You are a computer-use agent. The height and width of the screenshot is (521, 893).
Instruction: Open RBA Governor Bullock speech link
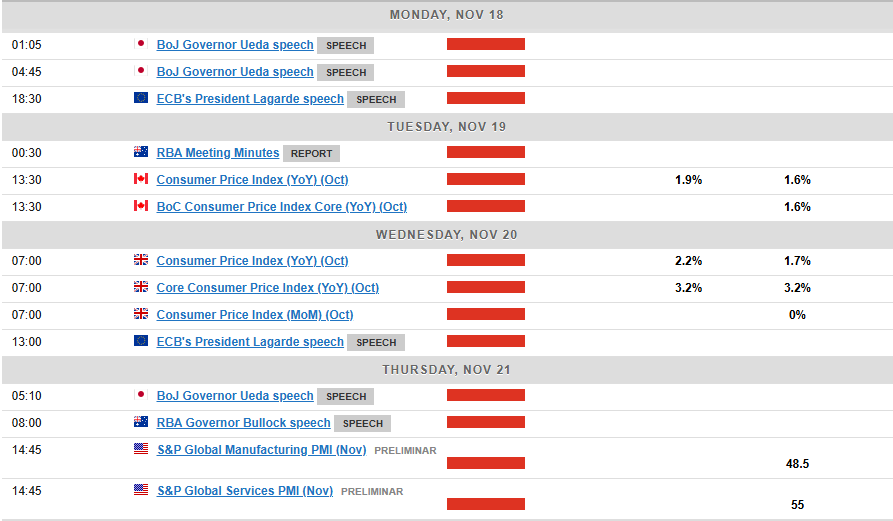pyautogui.click(x=243, y=423)
